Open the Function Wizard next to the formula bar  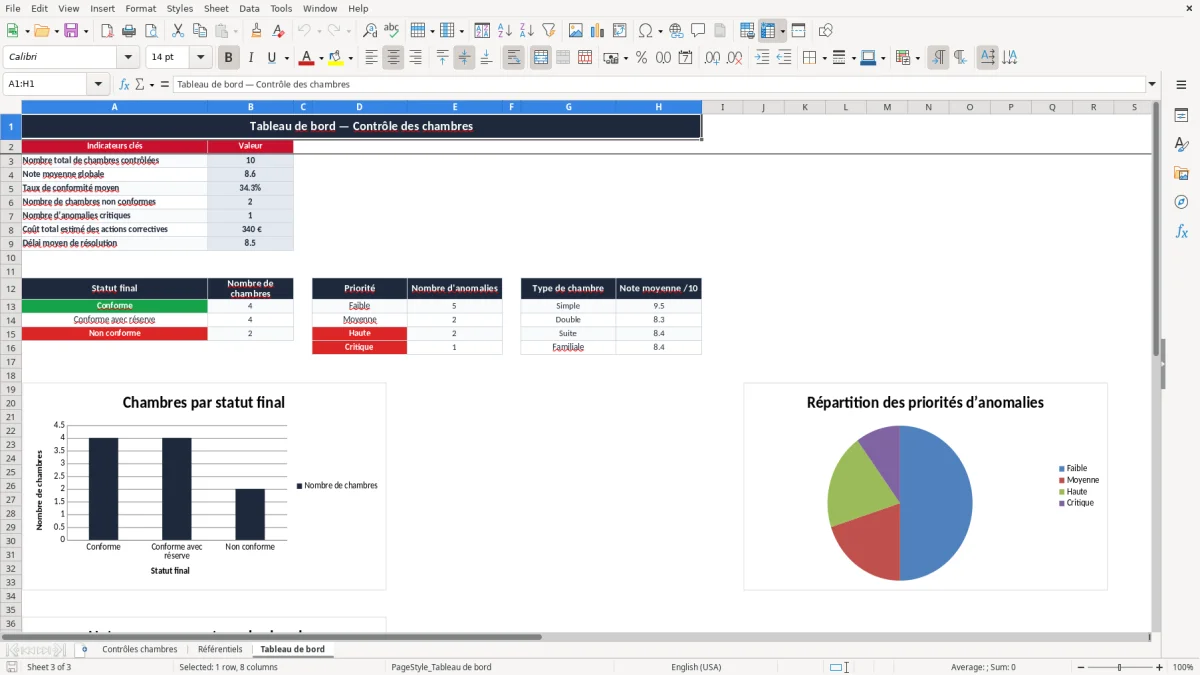(124, 84)
